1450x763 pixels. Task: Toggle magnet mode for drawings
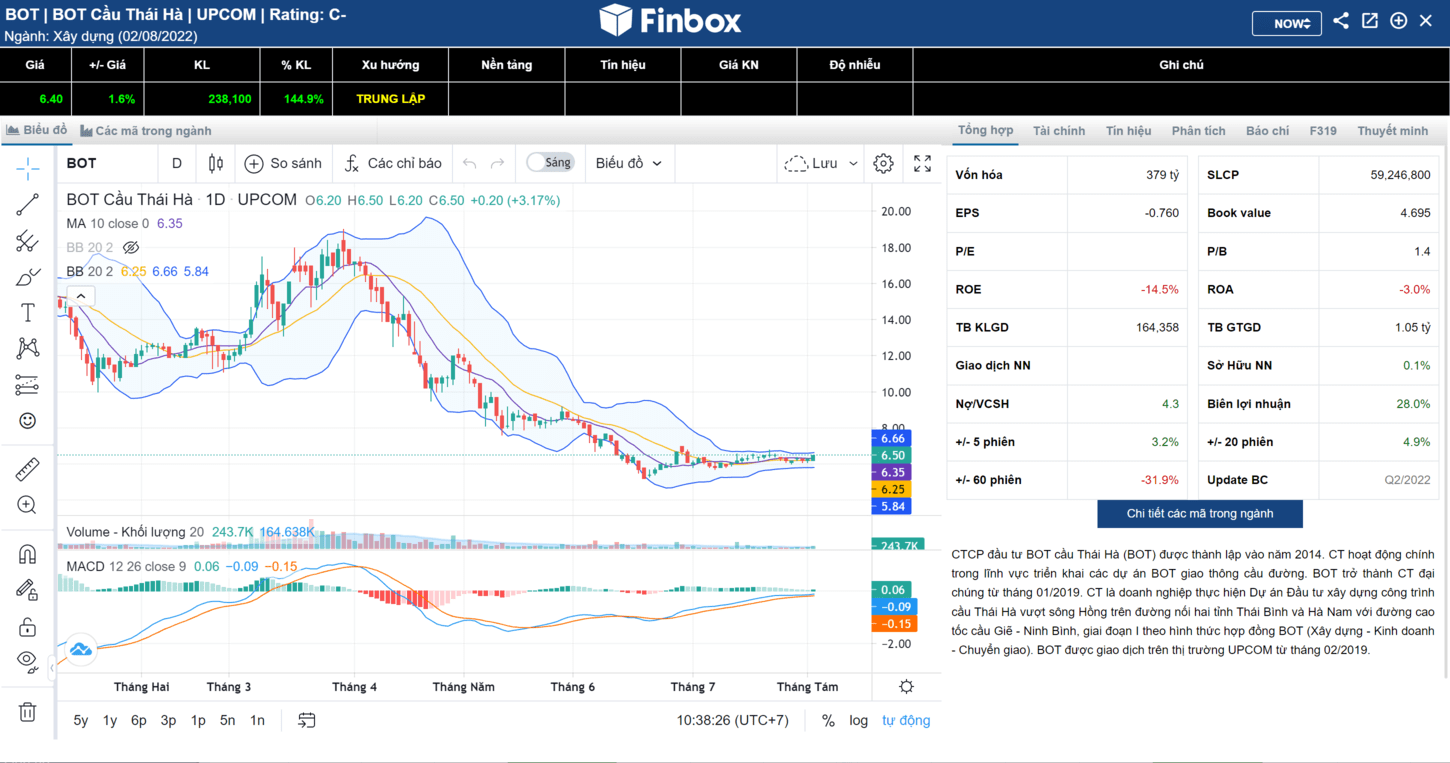(x=27, y=554)
